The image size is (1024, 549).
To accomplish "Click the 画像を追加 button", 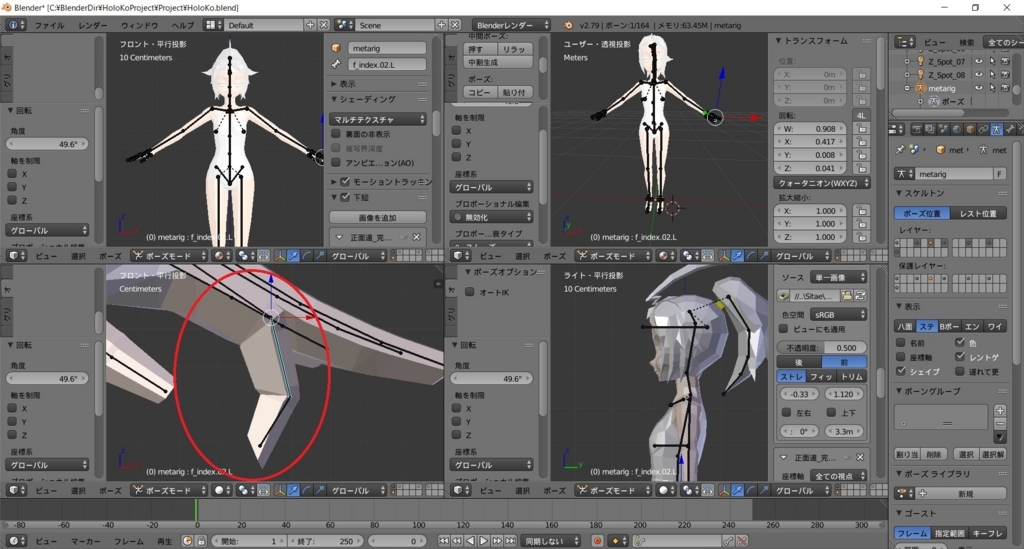I will tap(377, 217).
